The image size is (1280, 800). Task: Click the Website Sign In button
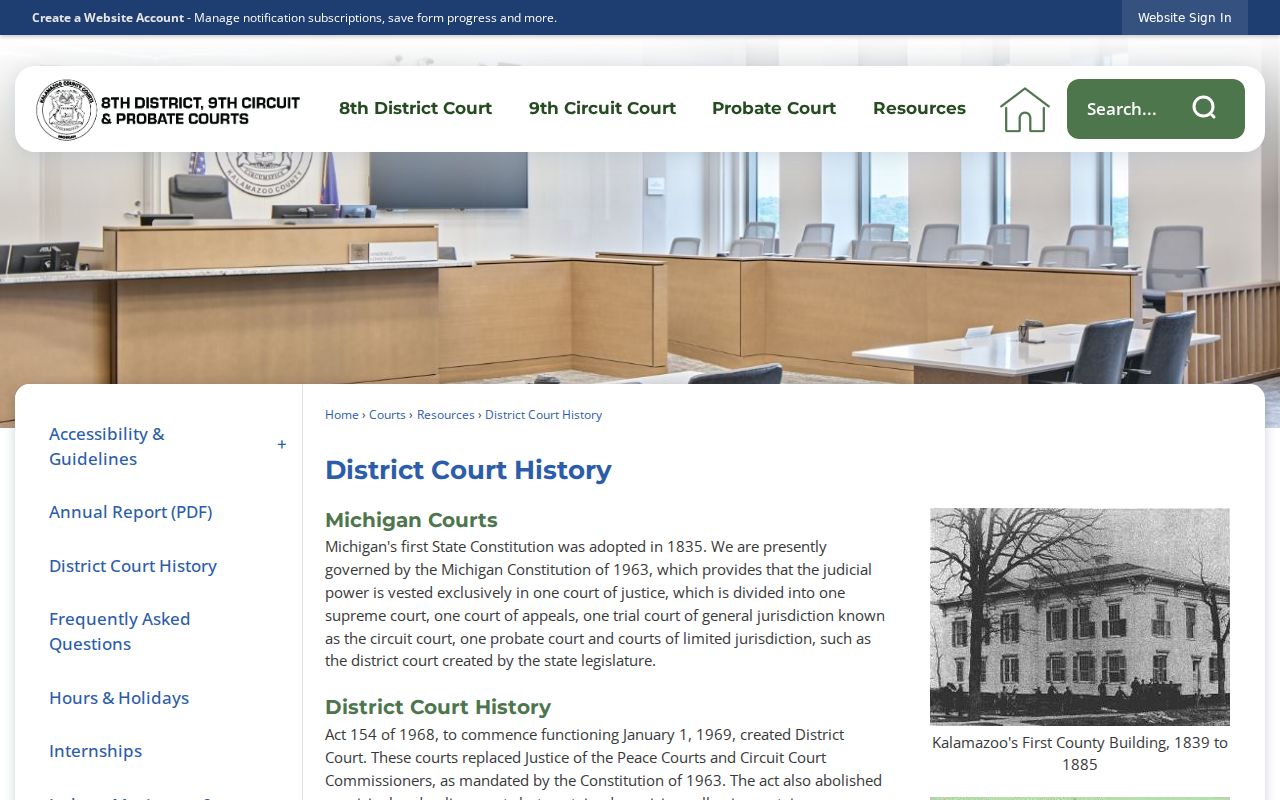pos(1184,18)
